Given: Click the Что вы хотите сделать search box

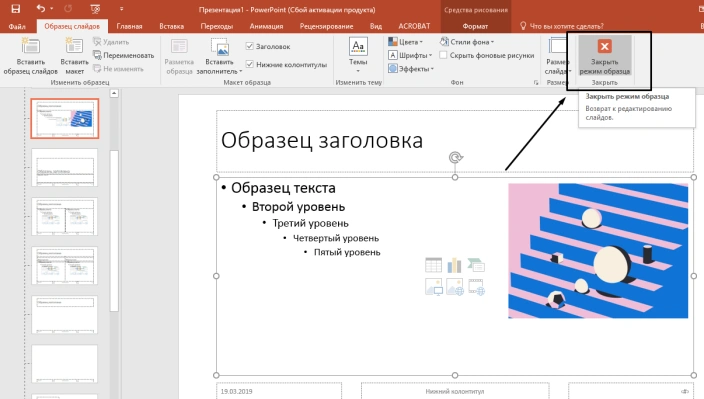Looking at the screenshot, I should (566, 26).
